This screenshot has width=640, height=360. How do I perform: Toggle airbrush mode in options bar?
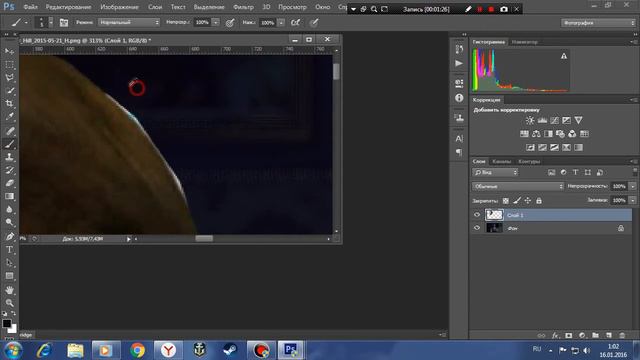[296, 23]
